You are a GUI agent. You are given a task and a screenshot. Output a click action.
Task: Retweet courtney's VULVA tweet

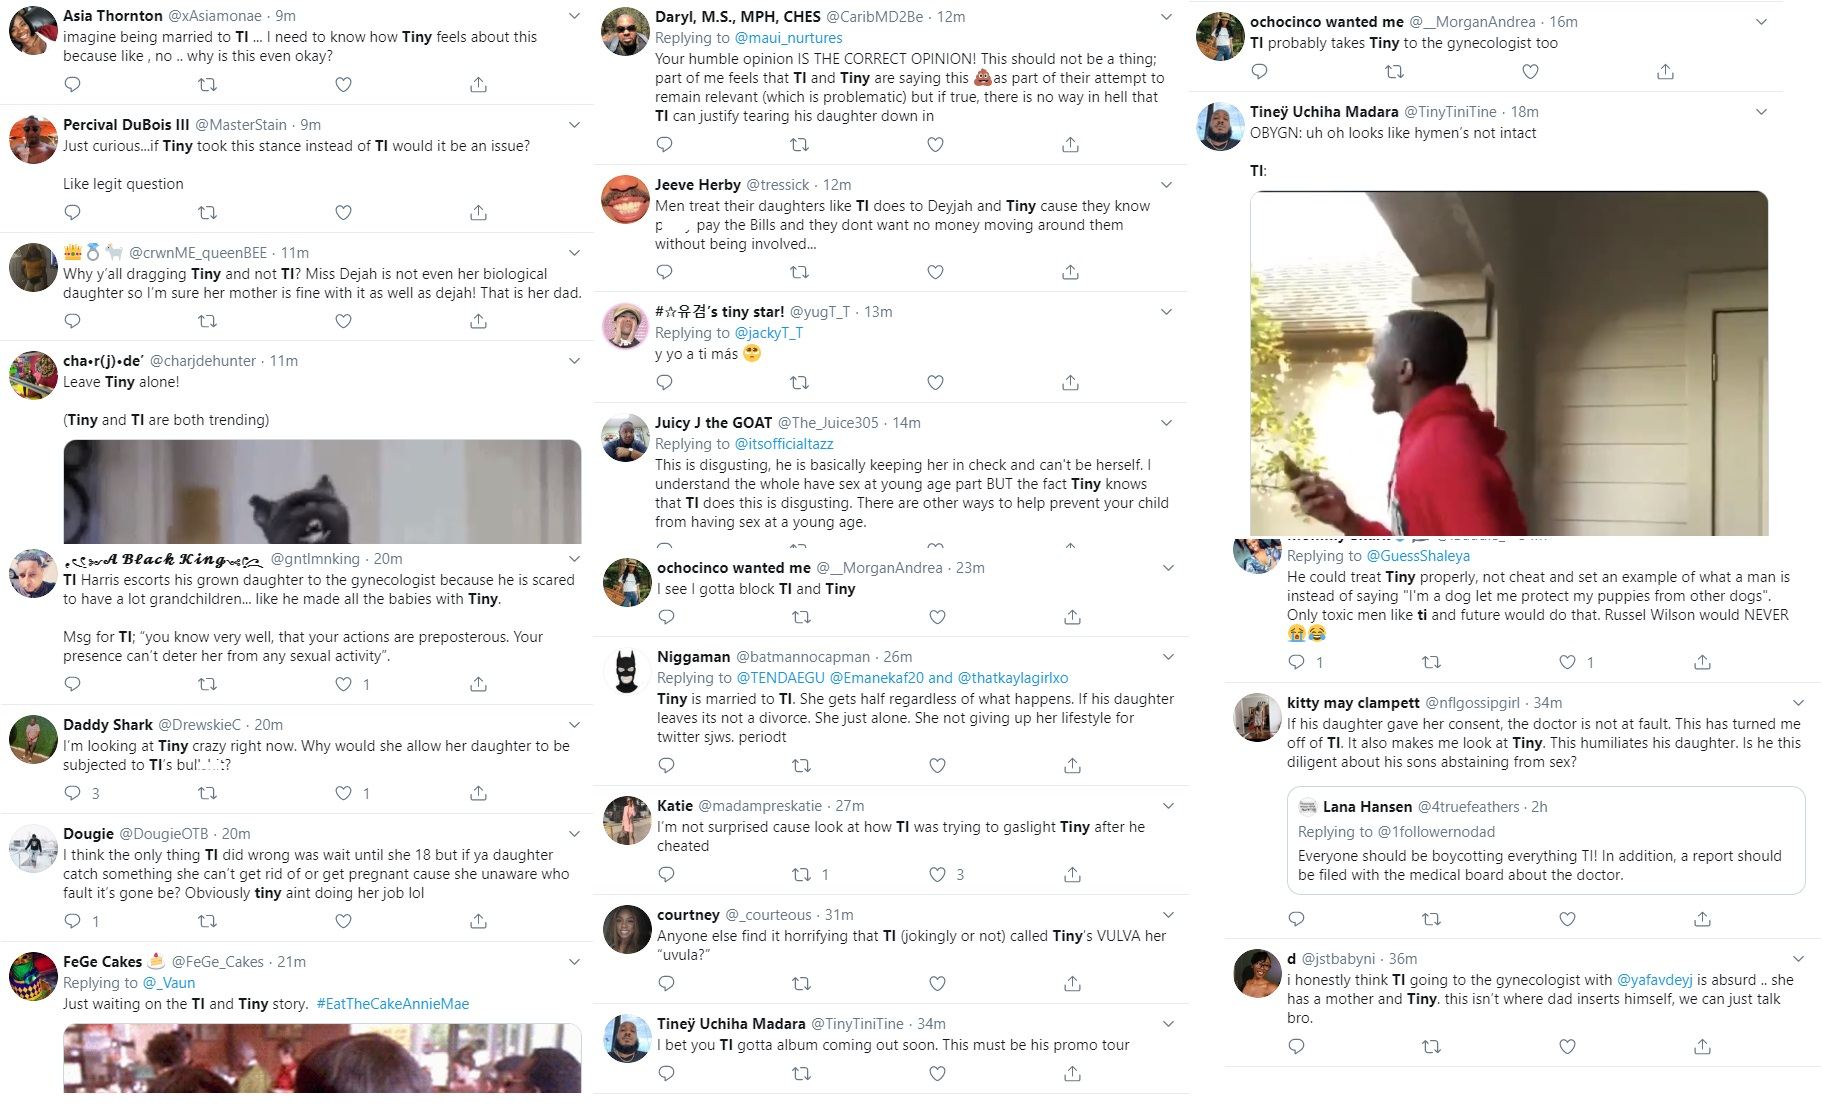801,983
